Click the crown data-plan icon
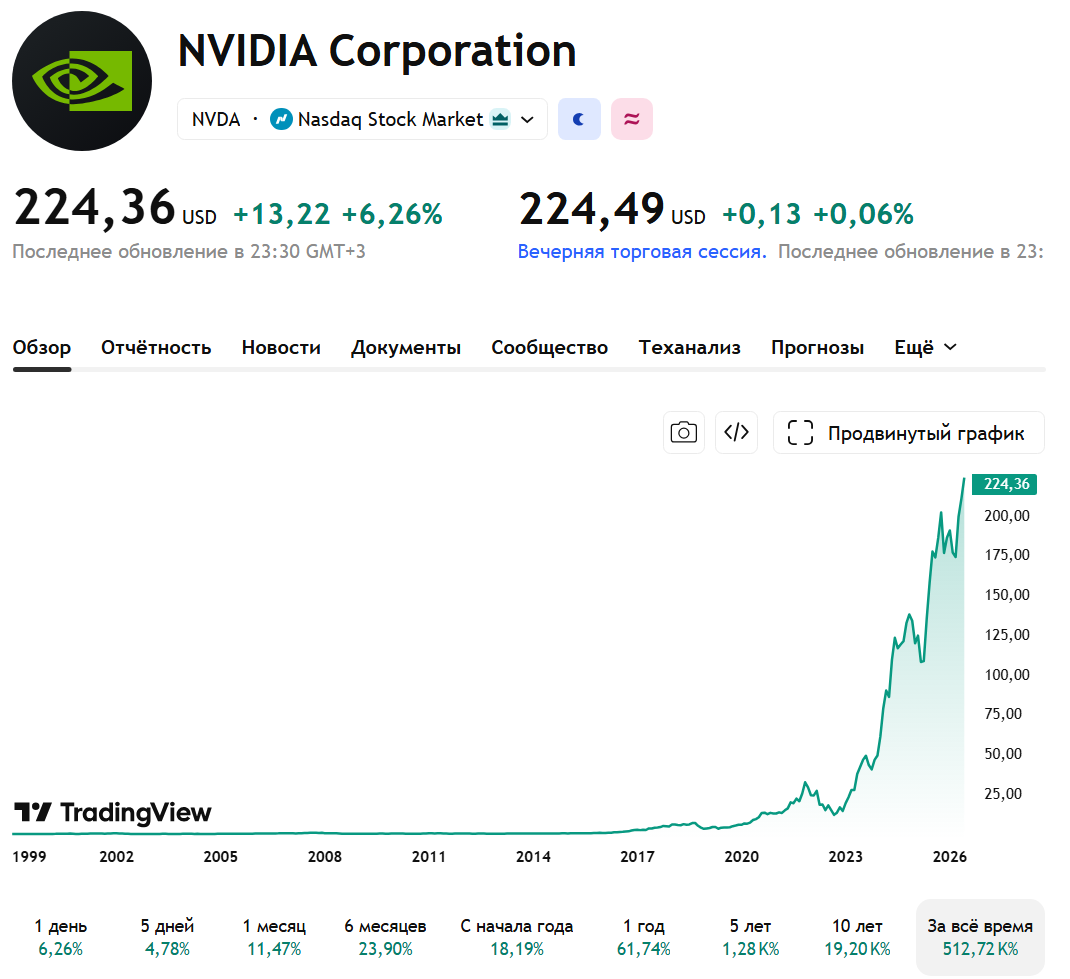Viewport: 1070px width, 979px height. tap(501, 119)
